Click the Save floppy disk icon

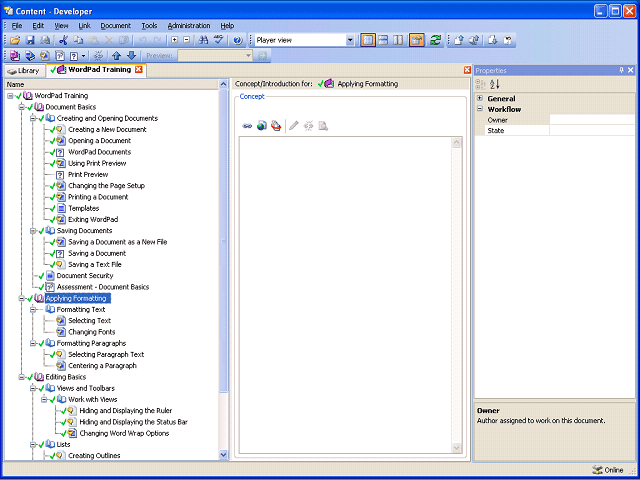(30, 40)
